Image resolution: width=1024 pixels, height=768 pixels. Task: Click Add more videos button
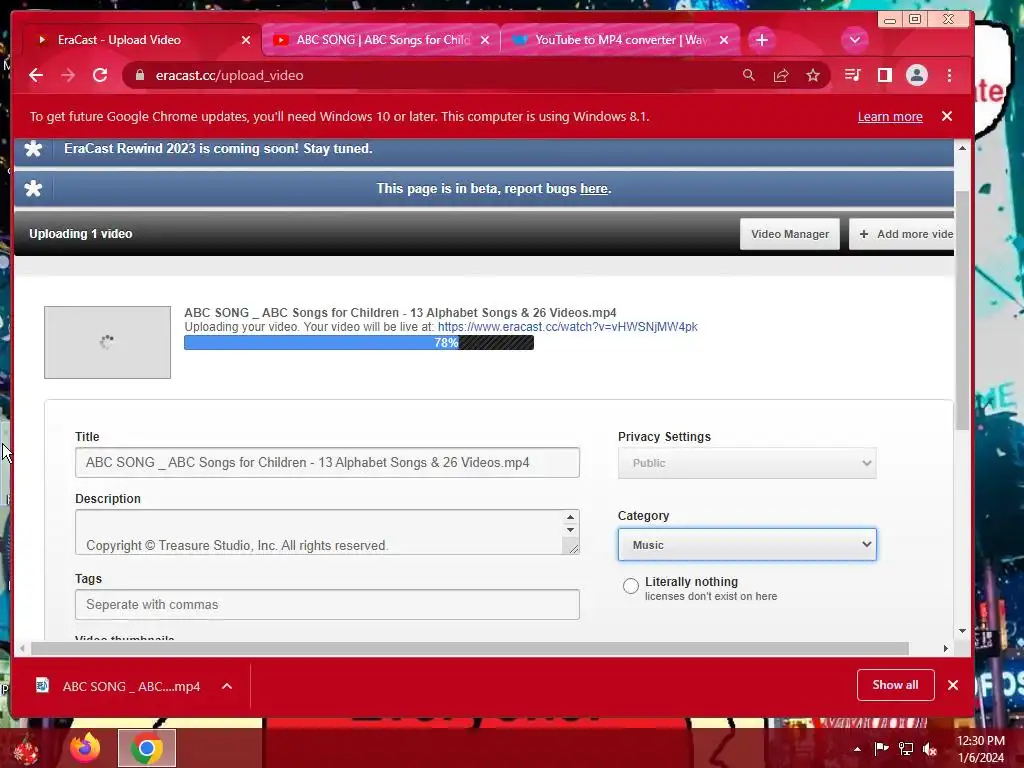point(901,234)
